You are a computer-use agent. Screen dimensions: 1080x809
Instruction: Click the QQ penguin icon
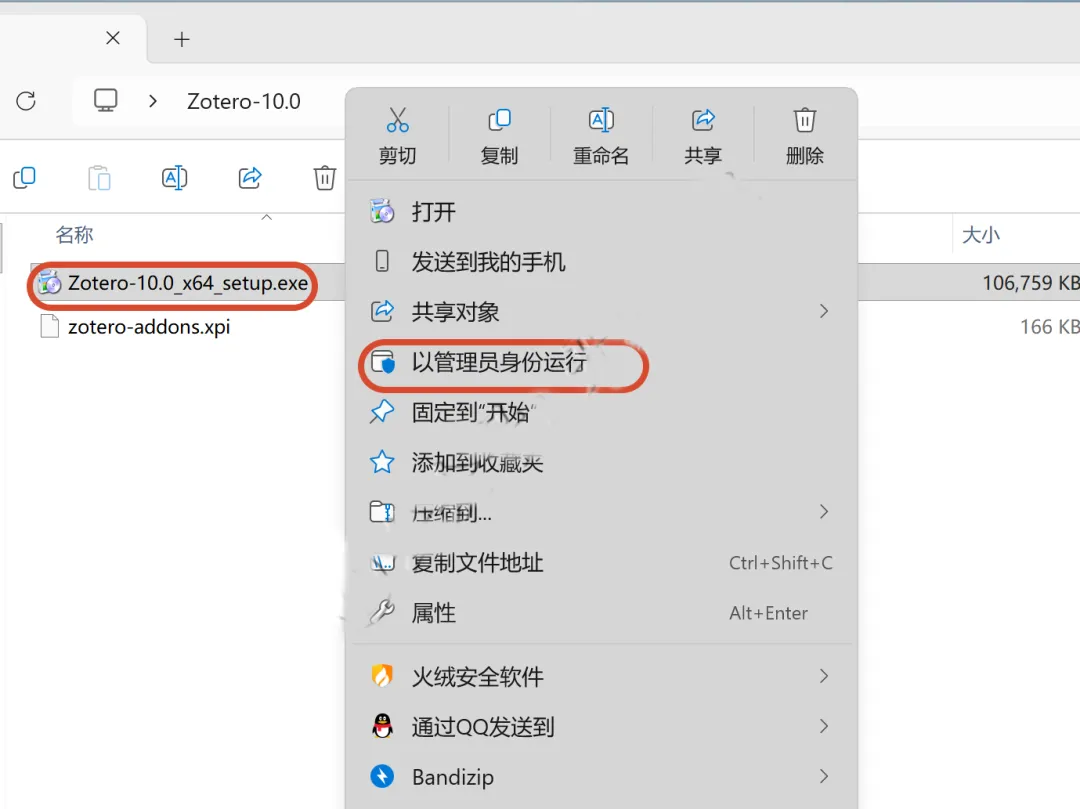[382, 726]
